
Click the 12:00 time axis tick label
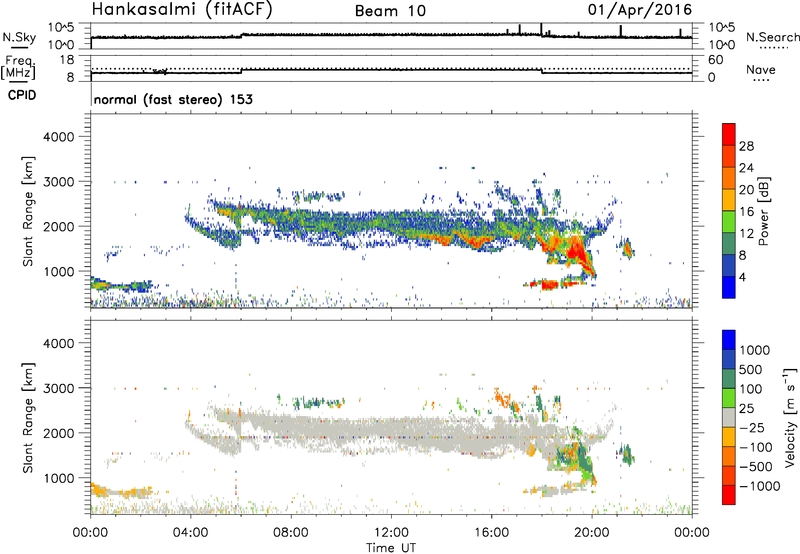391,532
